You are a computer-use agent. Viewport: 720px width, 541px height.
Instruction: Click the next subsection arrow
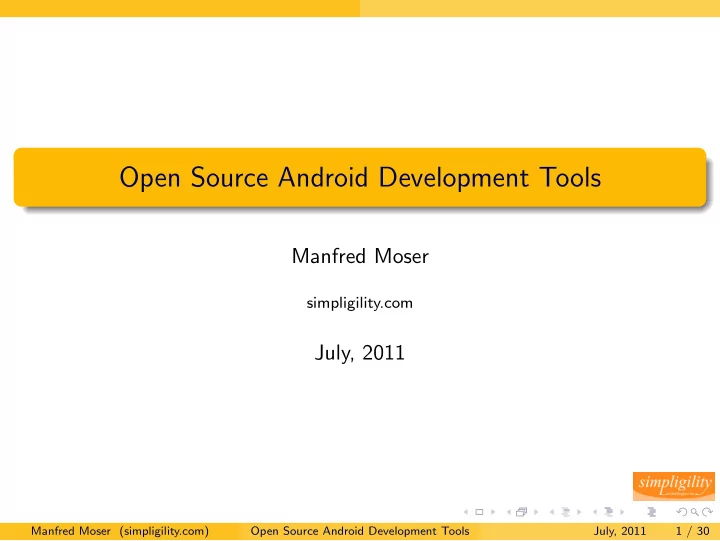pyautogui.click(x=579, y=512)
